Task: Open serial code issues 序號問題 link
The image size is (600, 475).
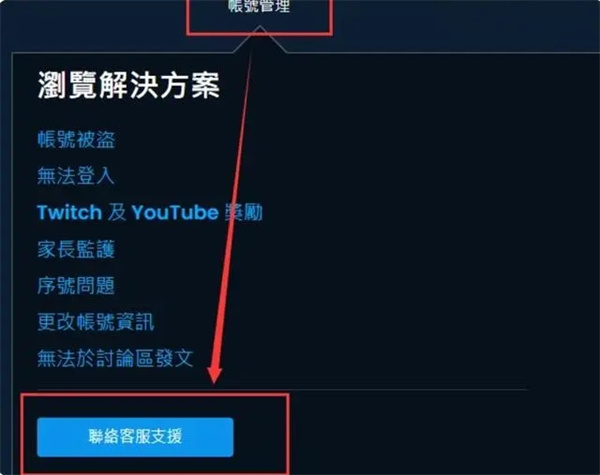Action: [76, 286]
